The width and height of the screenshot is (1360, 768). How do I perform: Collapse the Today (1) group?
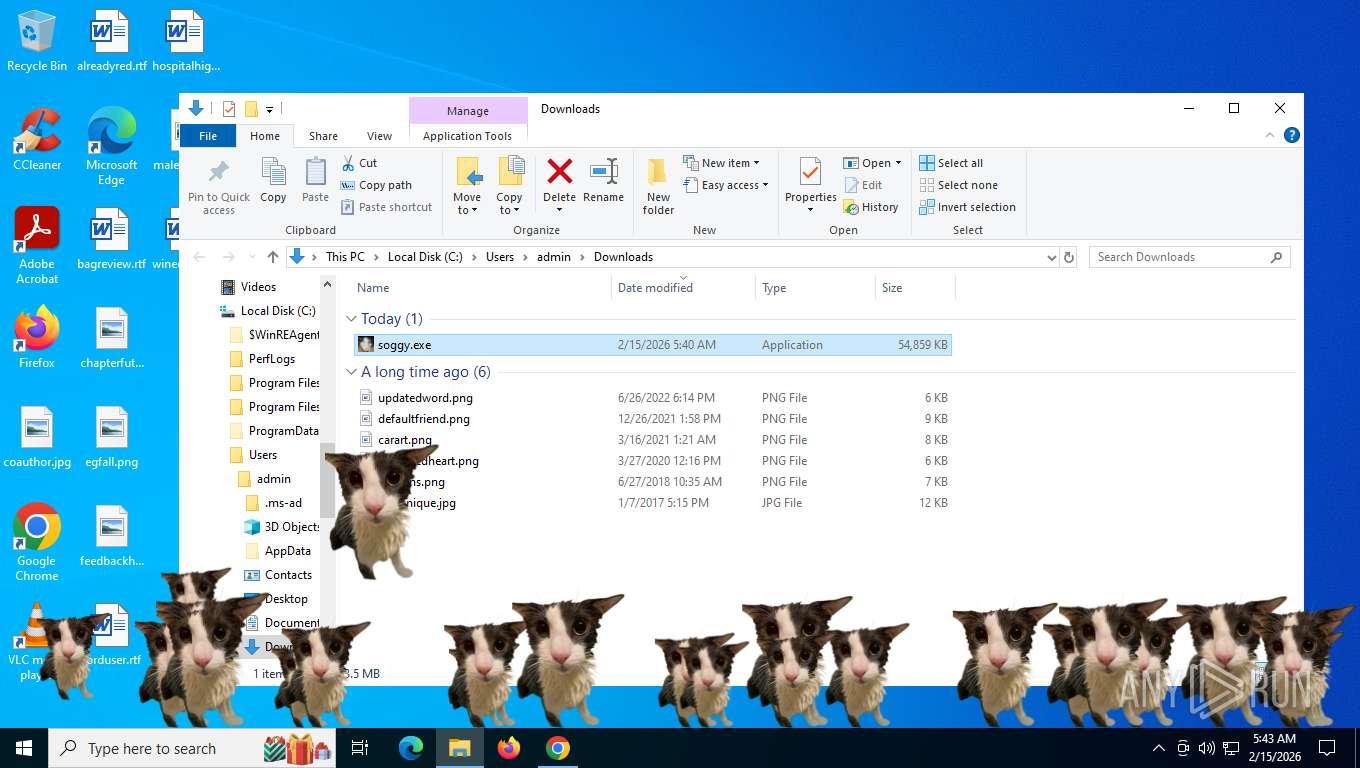(x=352, y=319)
